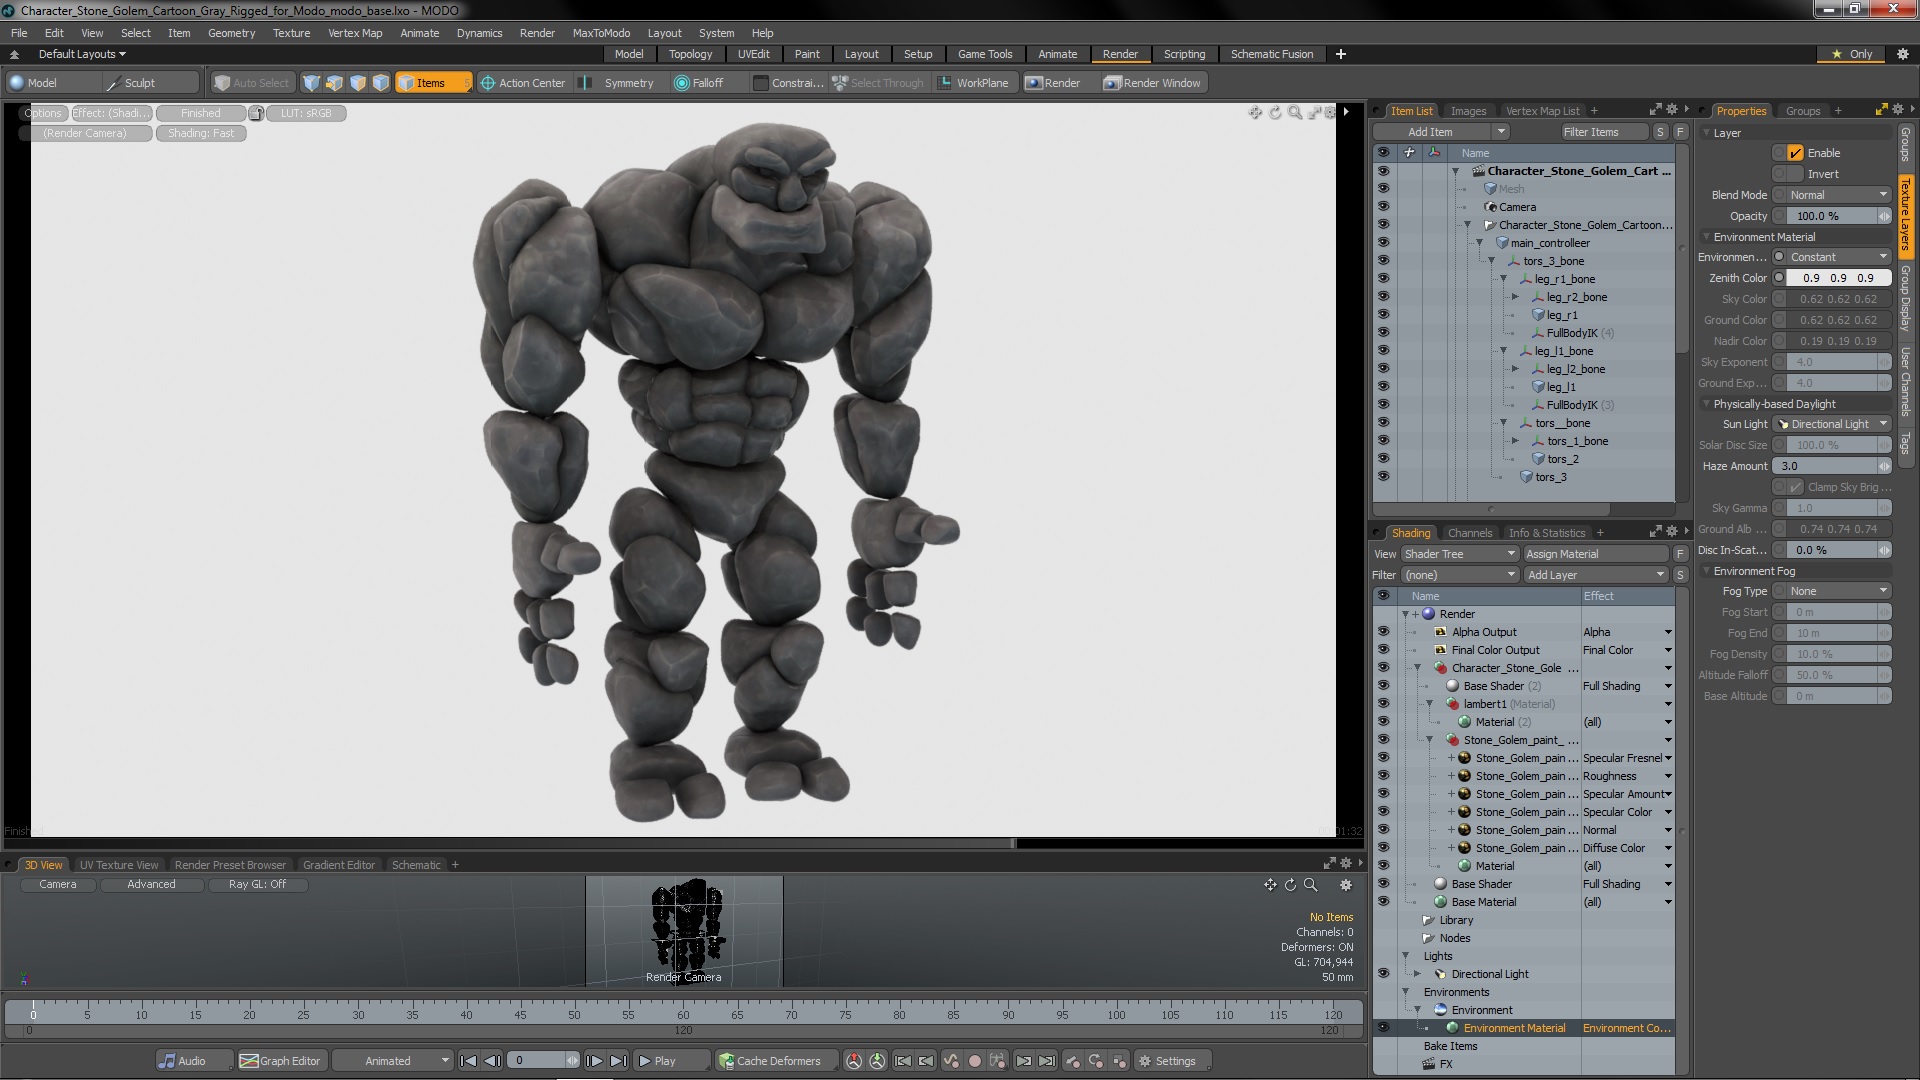Click the Ray GL: Off button

[x=257, y=884]
